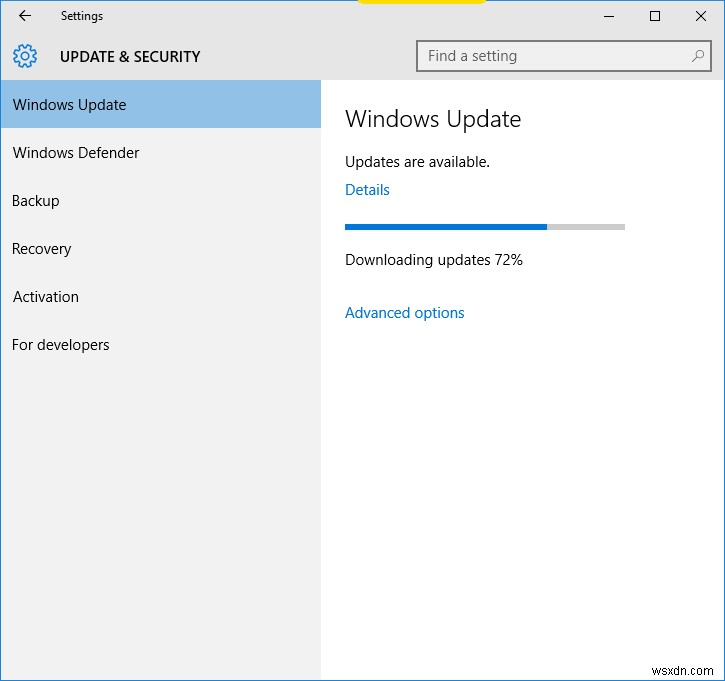The height and width of the screenshot is (681, 725).
Task: Maximize the Settings window
Action: (655, 16)
